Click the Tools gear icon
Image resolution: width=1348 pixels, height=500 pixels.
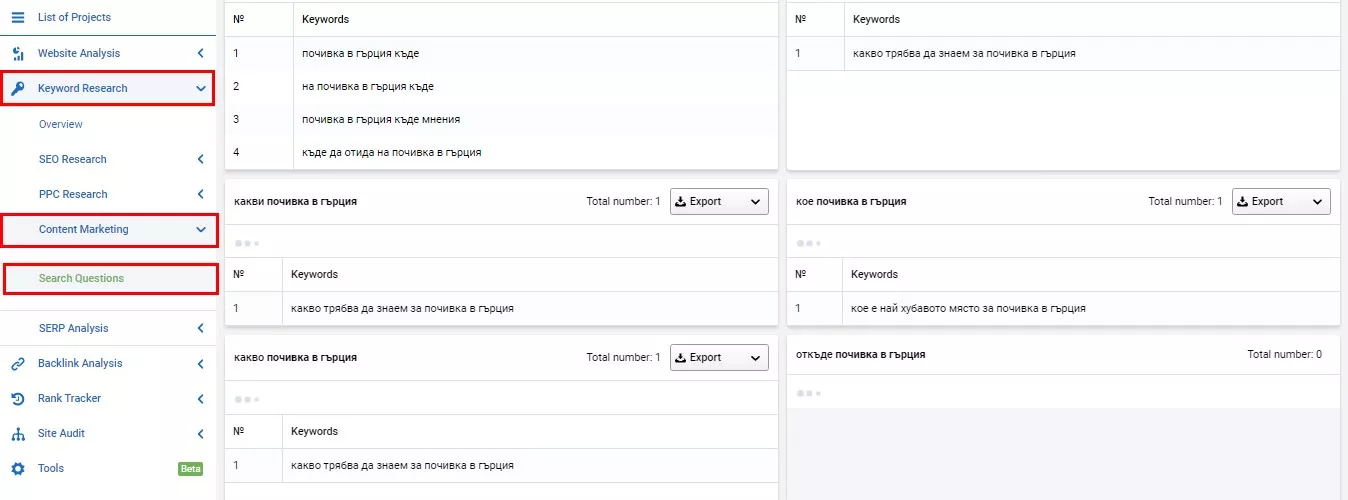click(x=17, y=468)
